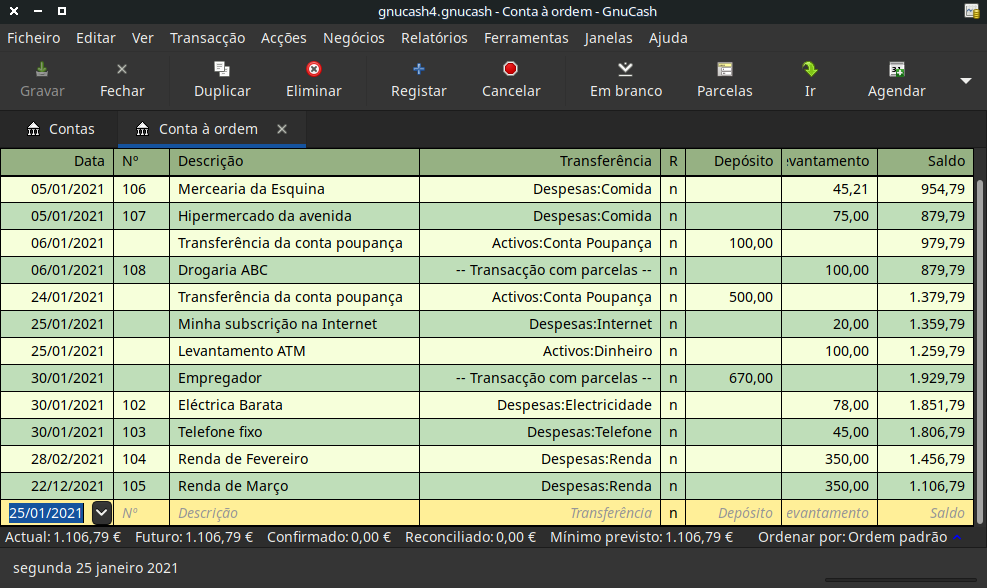Click Ordenar por: Ordem padrão sort control

[860, 536]
